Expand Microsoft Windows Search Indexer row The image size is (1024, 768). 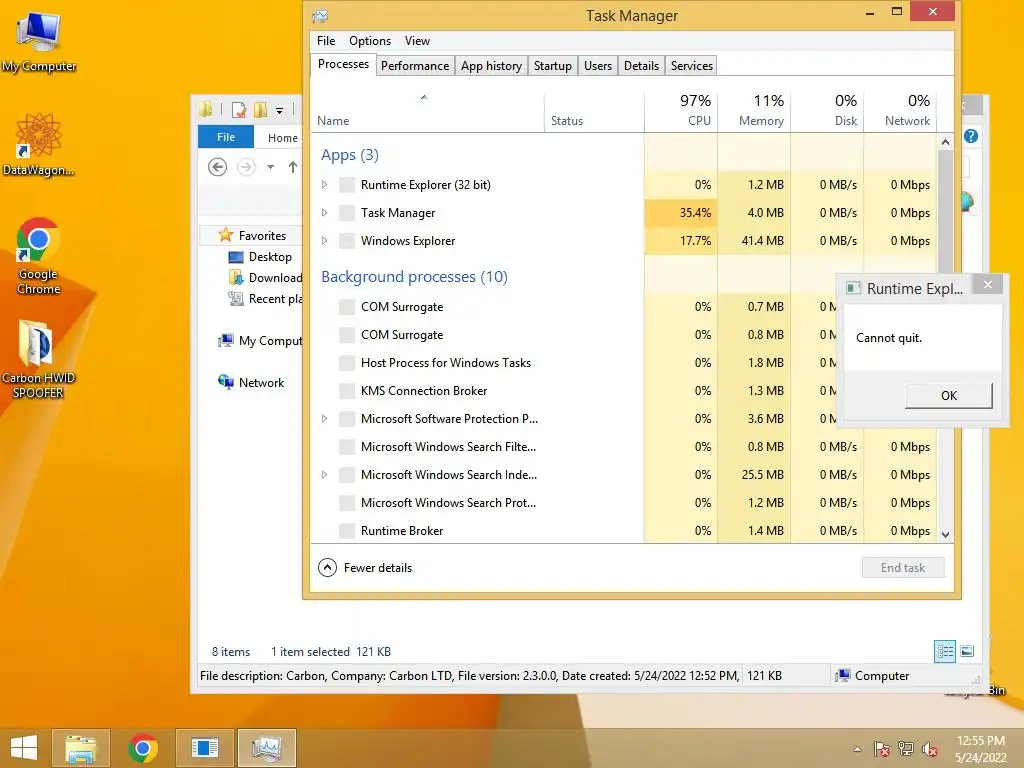pyautogui.click(x=325, y=475)
